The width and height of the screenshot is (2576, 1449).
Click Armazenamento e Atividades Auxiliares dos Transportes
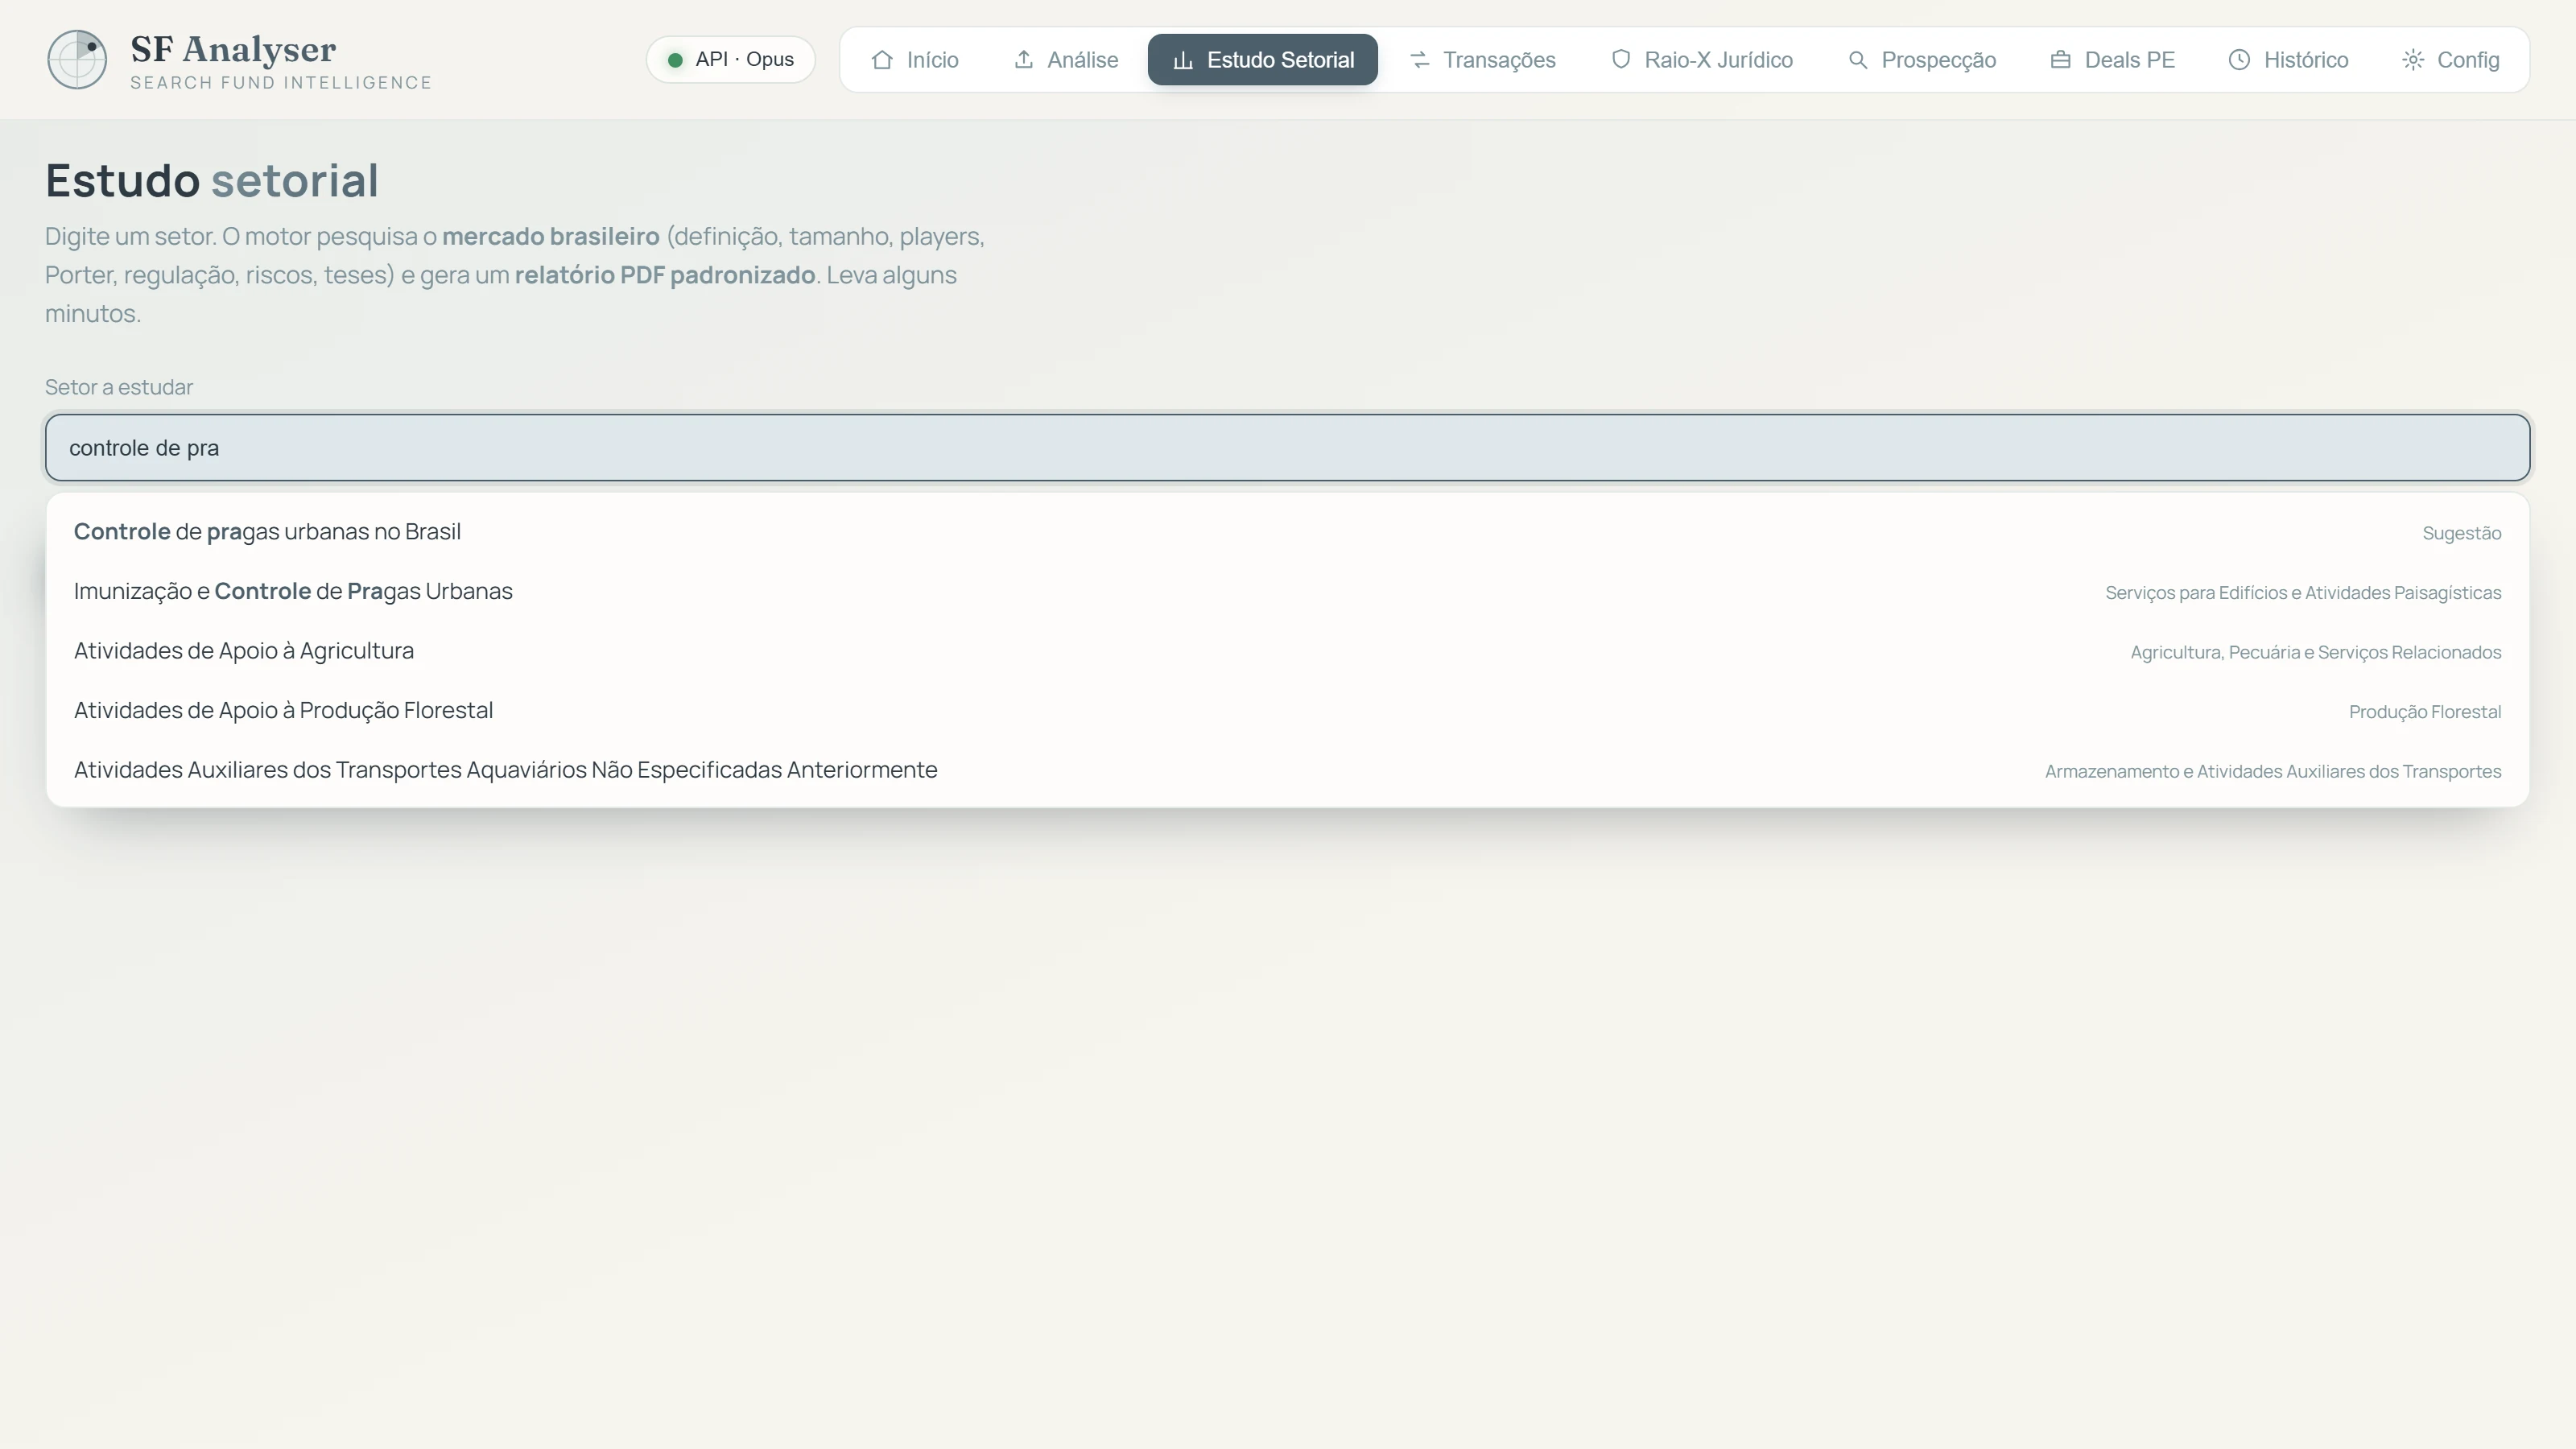(2272, 772)
